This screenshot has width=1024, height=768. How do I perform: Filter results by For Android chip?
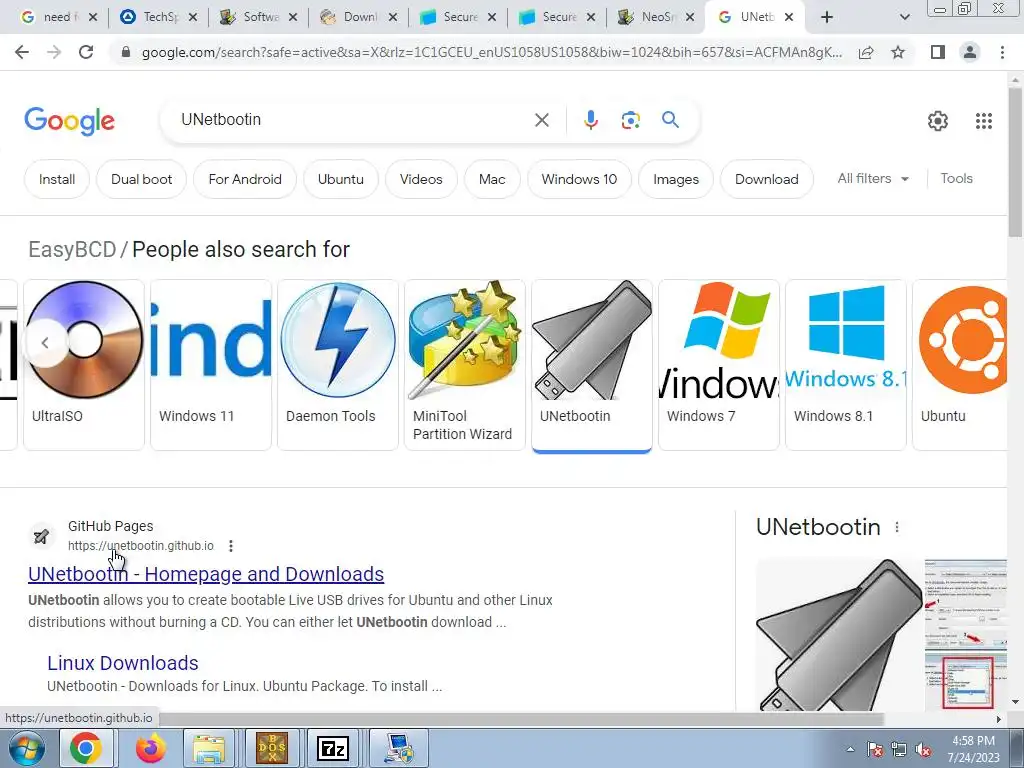point(245,179)
